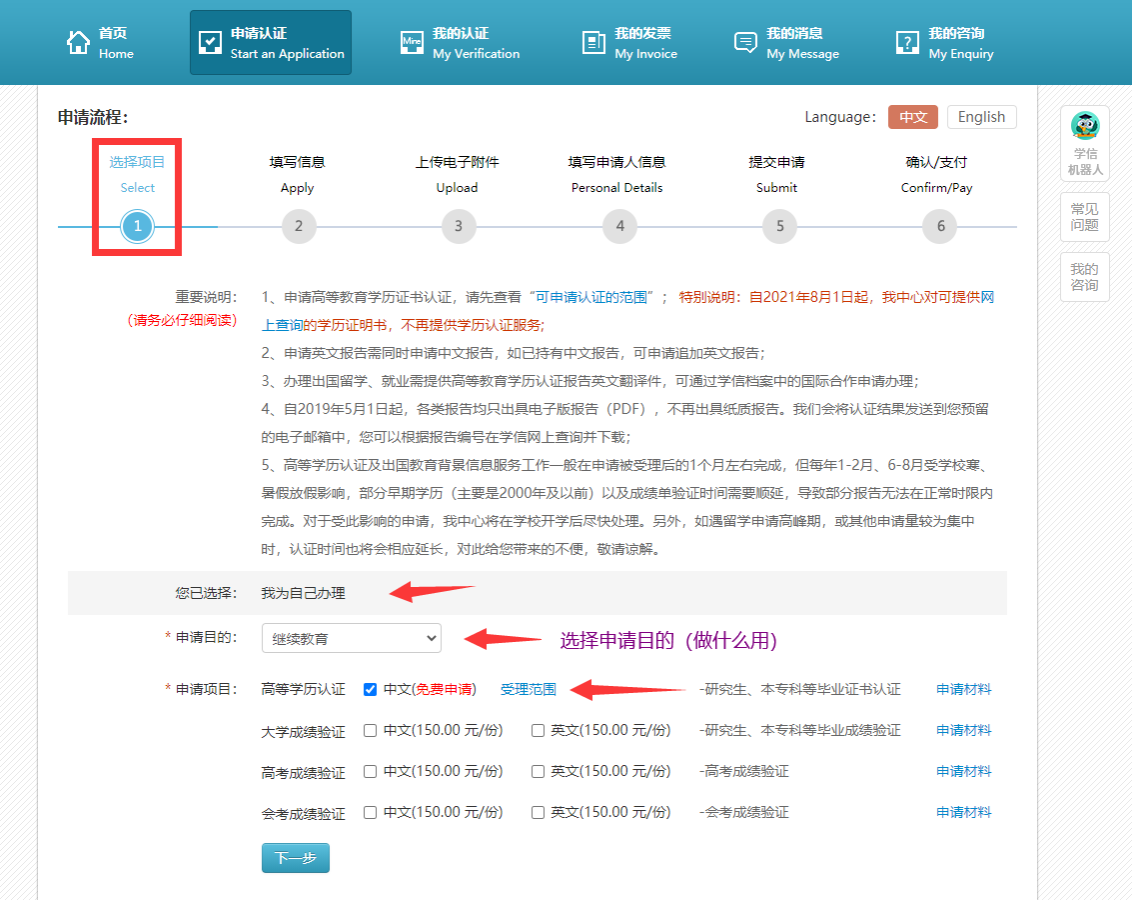
Task: Open the 受理范围 link
Action: tap(528, 689)
